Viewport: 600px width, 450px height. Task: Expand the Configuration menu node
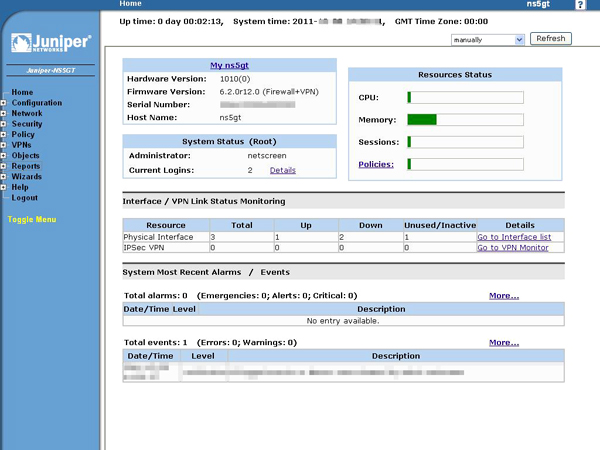3,103
